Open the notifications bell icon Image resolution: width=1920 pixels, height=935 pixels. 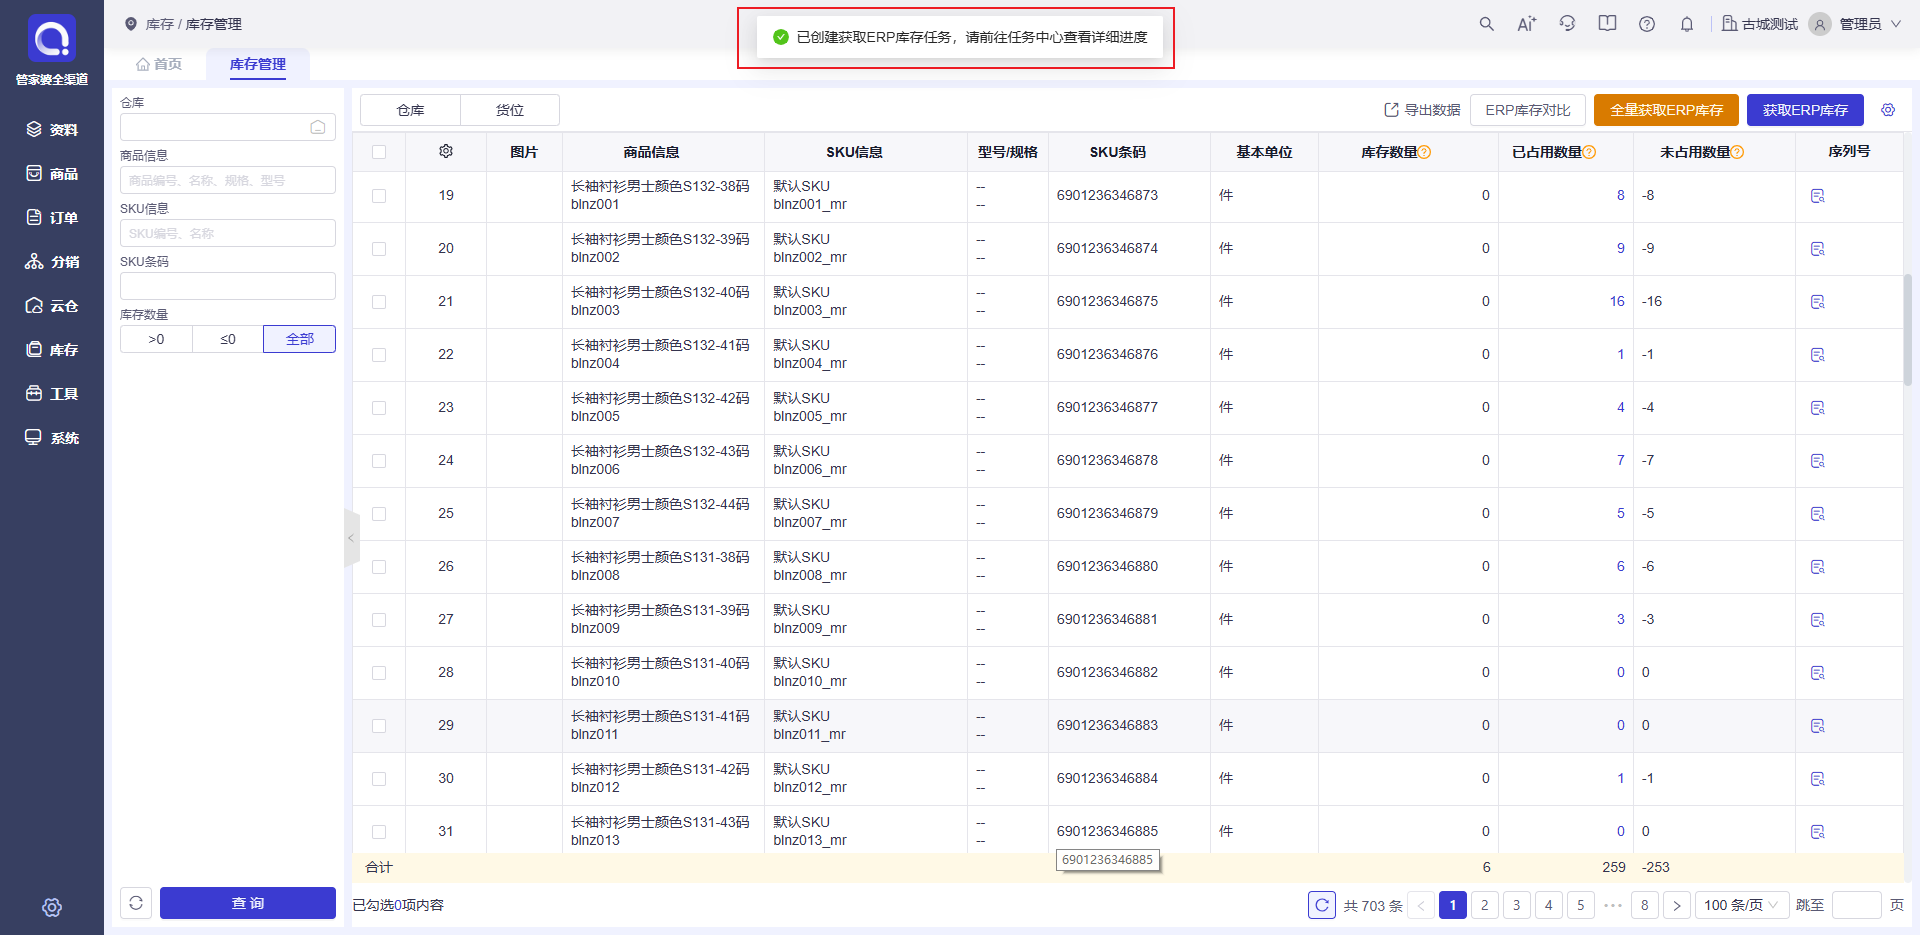coord(1687,24)
